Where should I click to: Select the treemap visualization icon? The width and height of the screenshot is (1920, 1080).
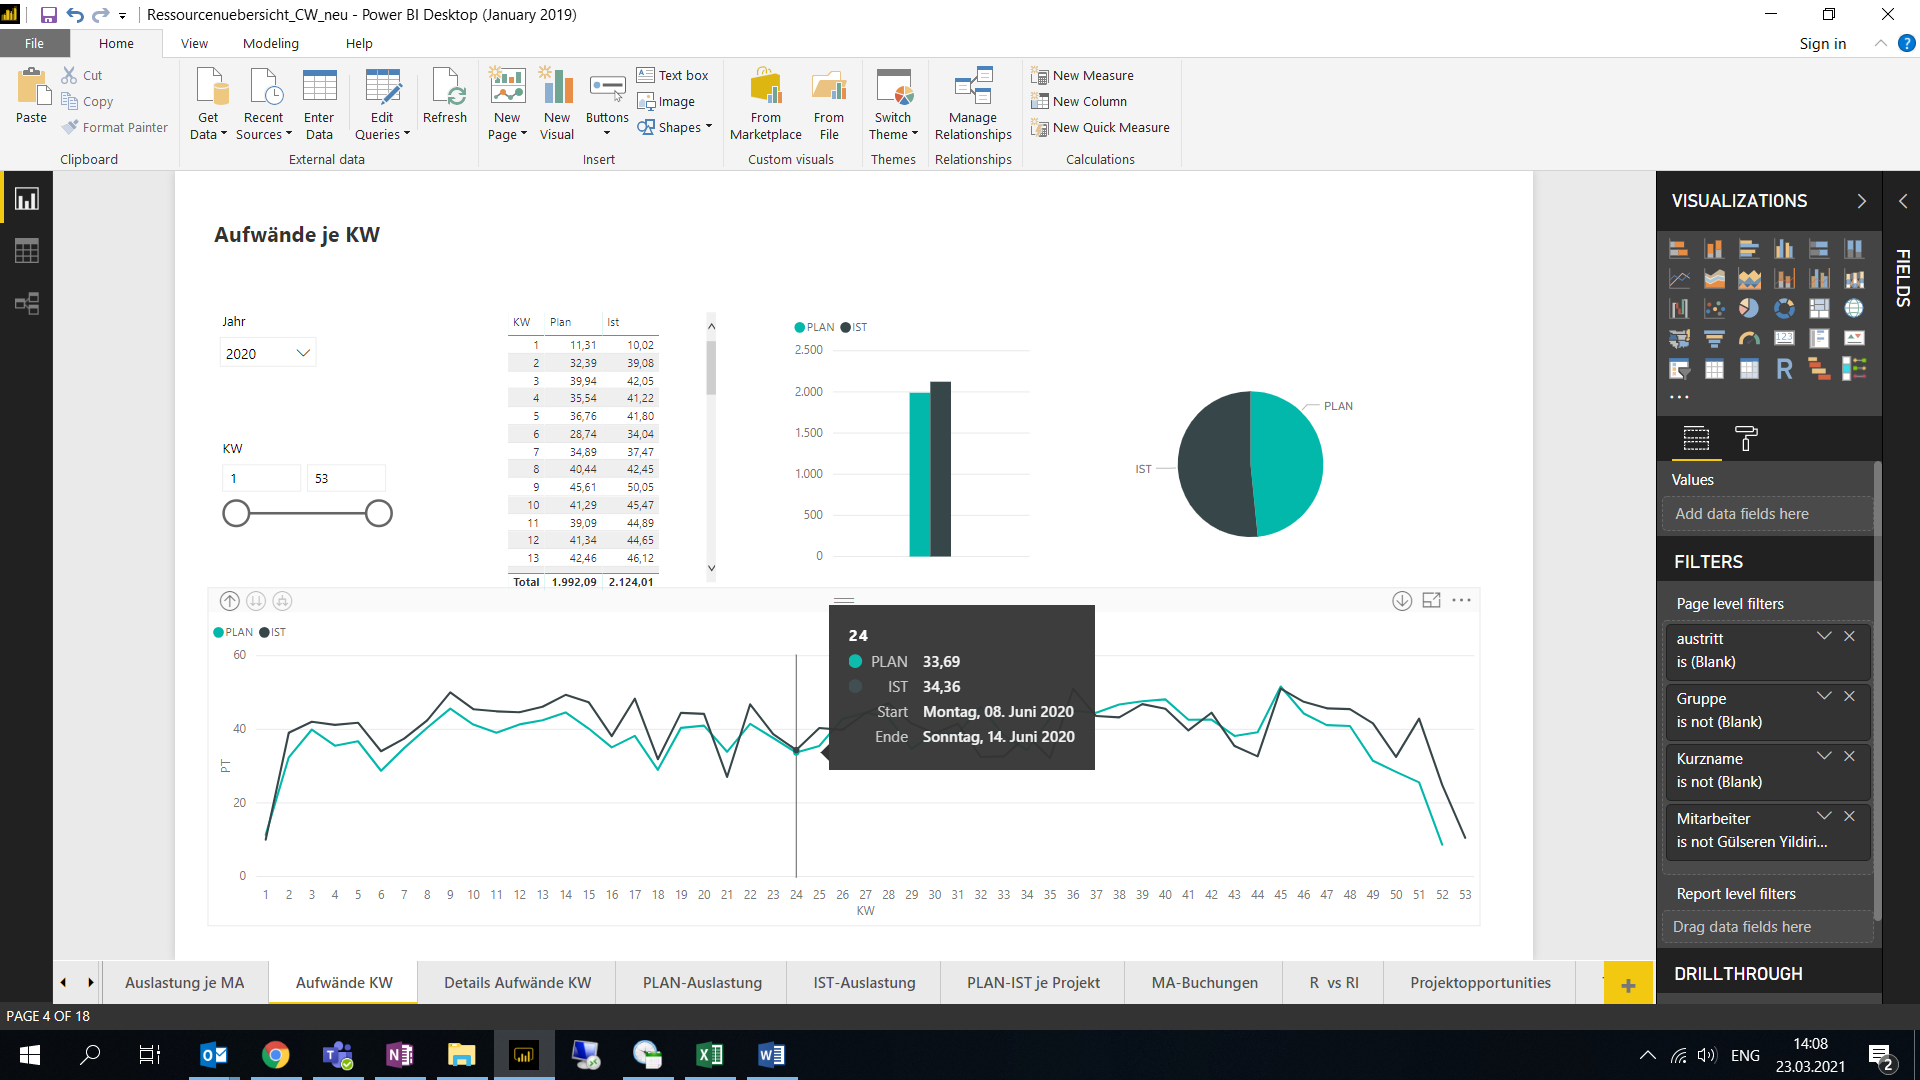coord(1819,309)
